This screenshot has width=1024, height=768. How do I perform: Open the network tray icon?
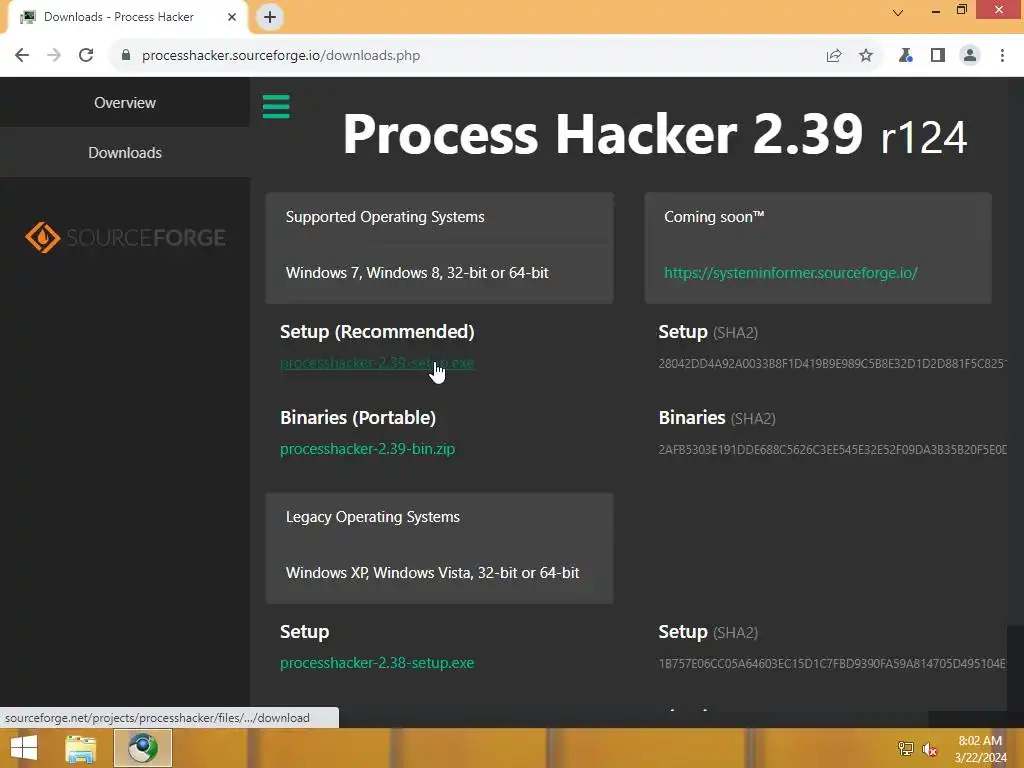pyautogui.click(x=905, y=749)
